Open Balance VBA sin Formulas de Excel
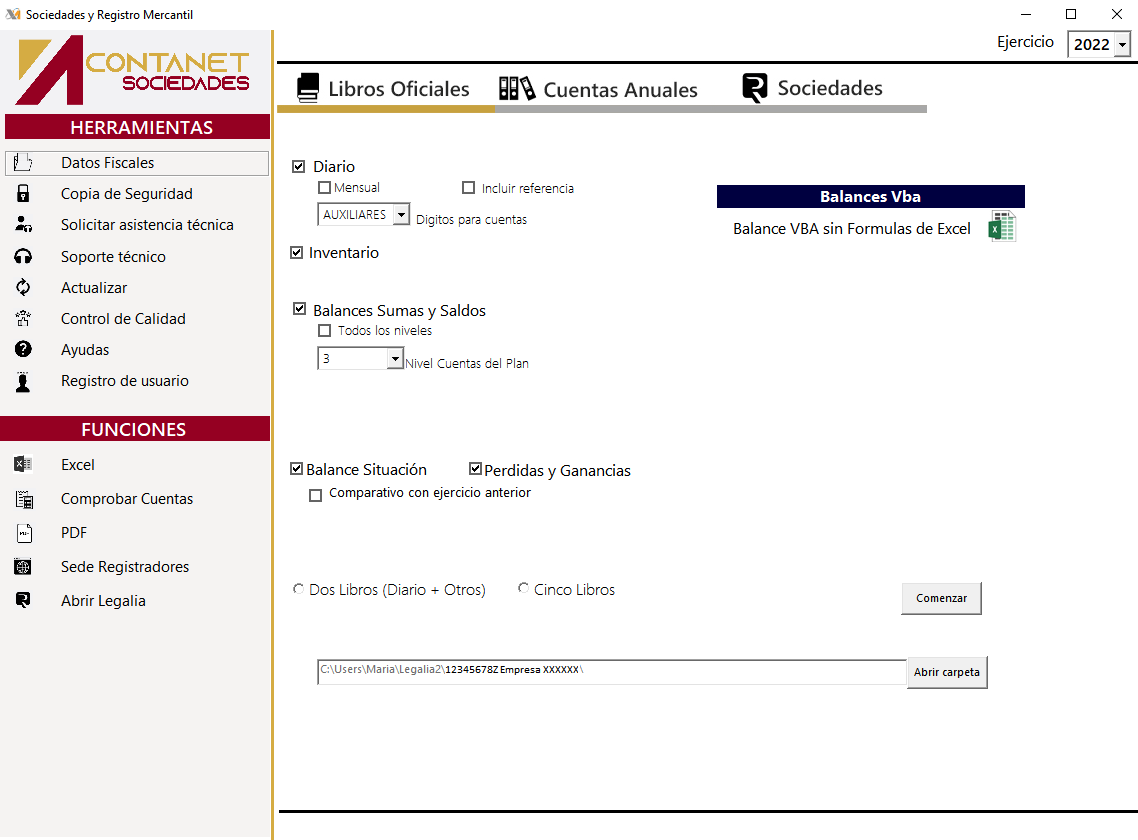Viewport: 1138px width, 840px height. (851, 229)
